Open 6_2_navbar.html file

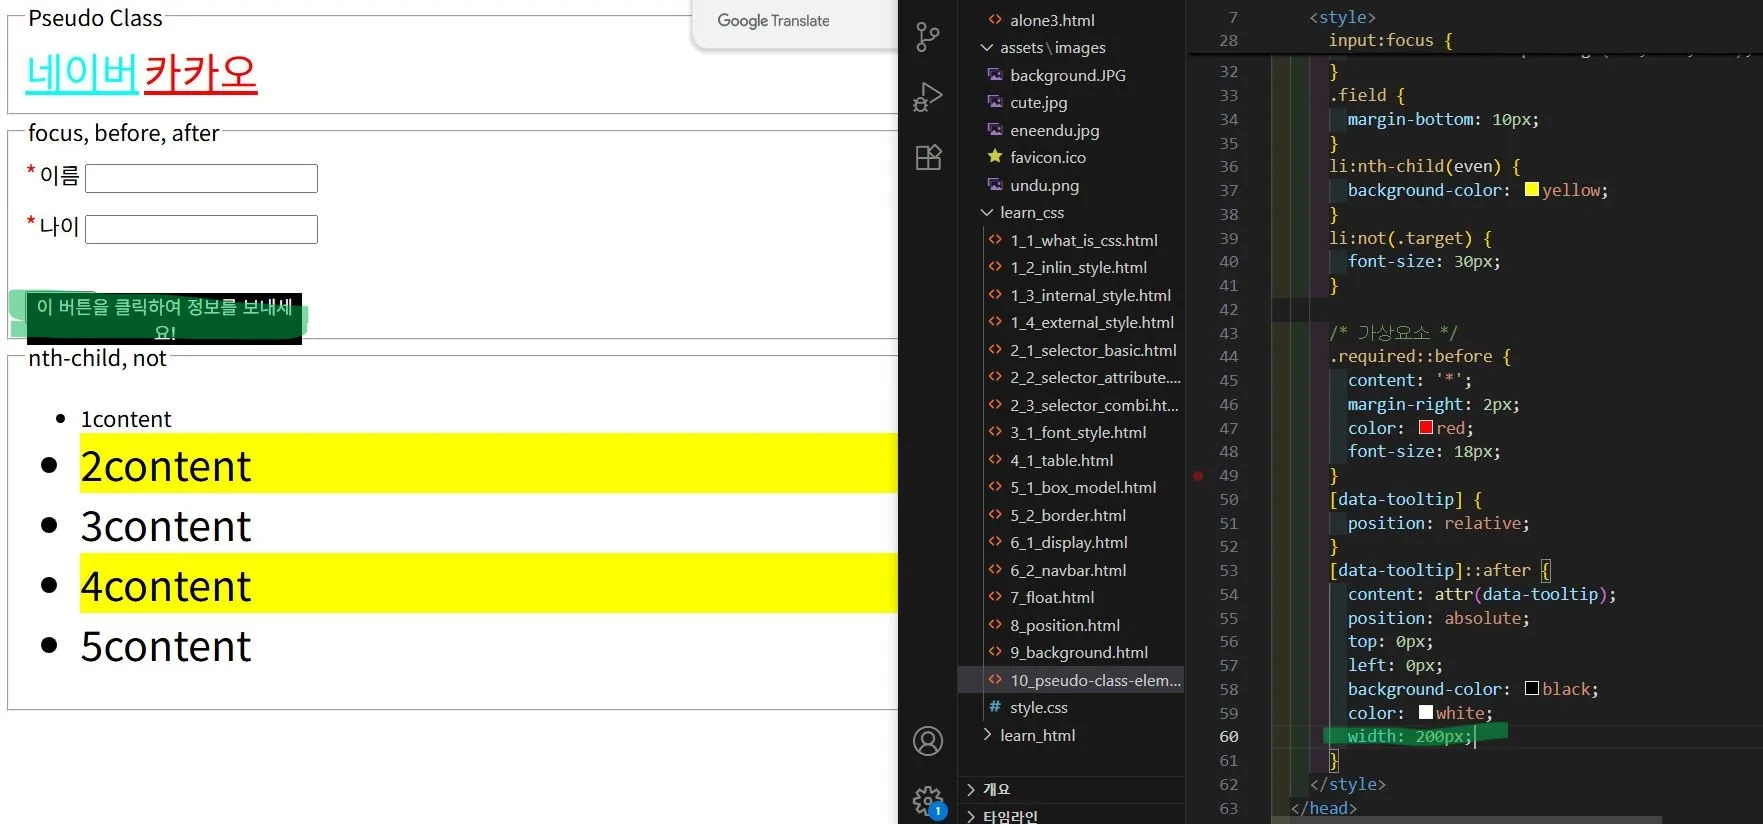[1068, 570]
